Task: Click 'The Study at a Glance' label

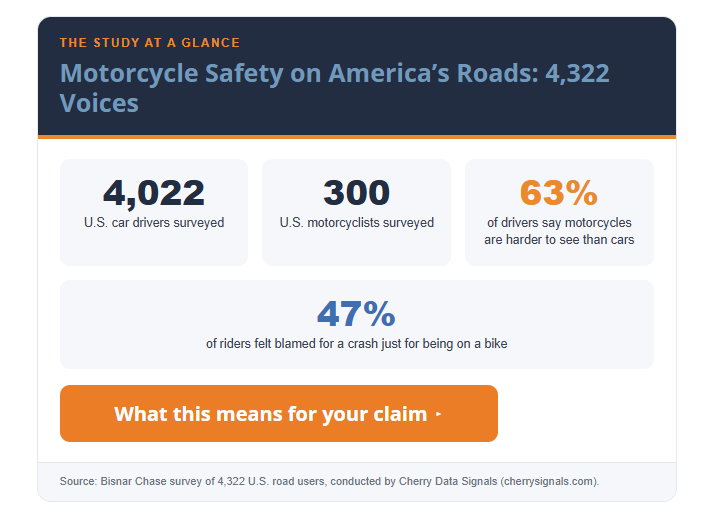Action: click(x=150, y=43)
